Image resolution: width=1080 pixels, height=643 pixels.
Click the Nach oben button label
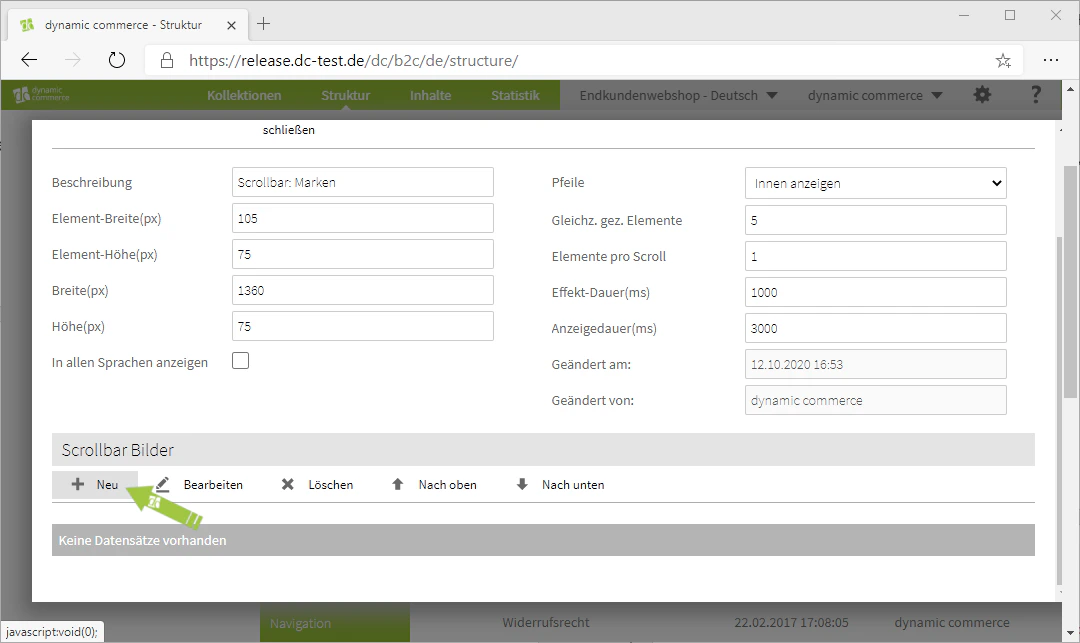click(448, 485)
